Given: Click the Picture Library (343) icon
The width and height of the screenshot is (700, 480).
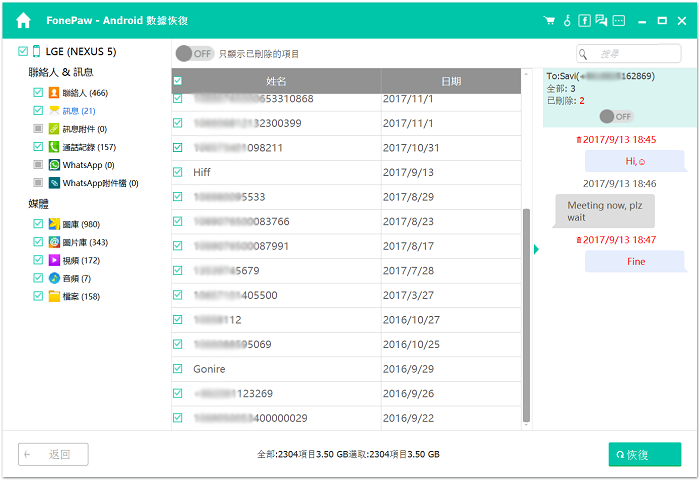Looking at the screenshot, I should point(54,242).
